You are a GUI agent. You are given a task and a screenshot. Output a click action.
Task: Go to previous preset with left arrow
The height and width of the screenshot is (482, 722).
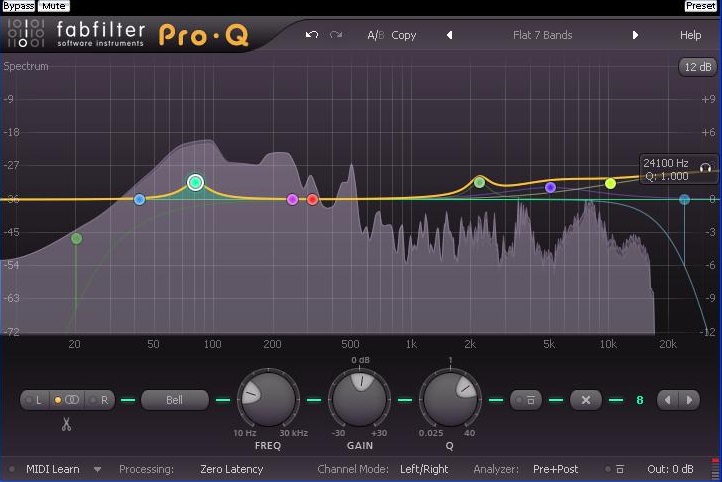point(449,35)
